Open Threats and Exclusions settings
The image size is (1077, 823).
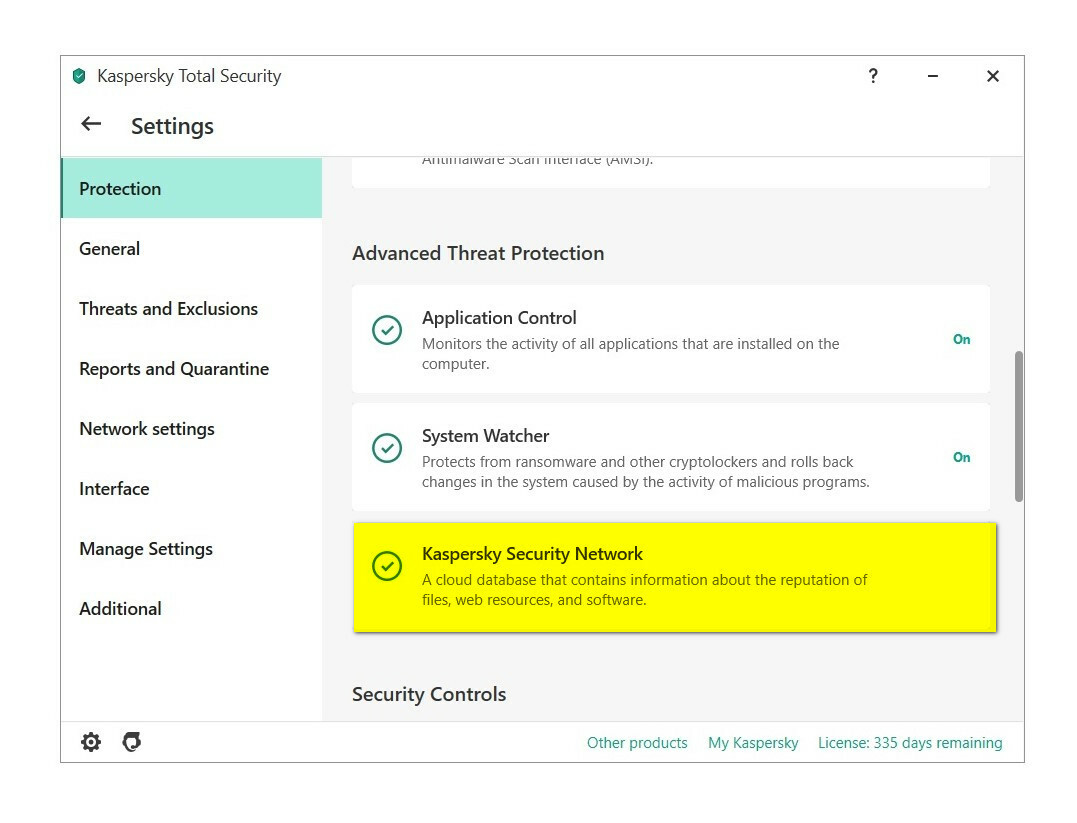click(x=192, y=308)
